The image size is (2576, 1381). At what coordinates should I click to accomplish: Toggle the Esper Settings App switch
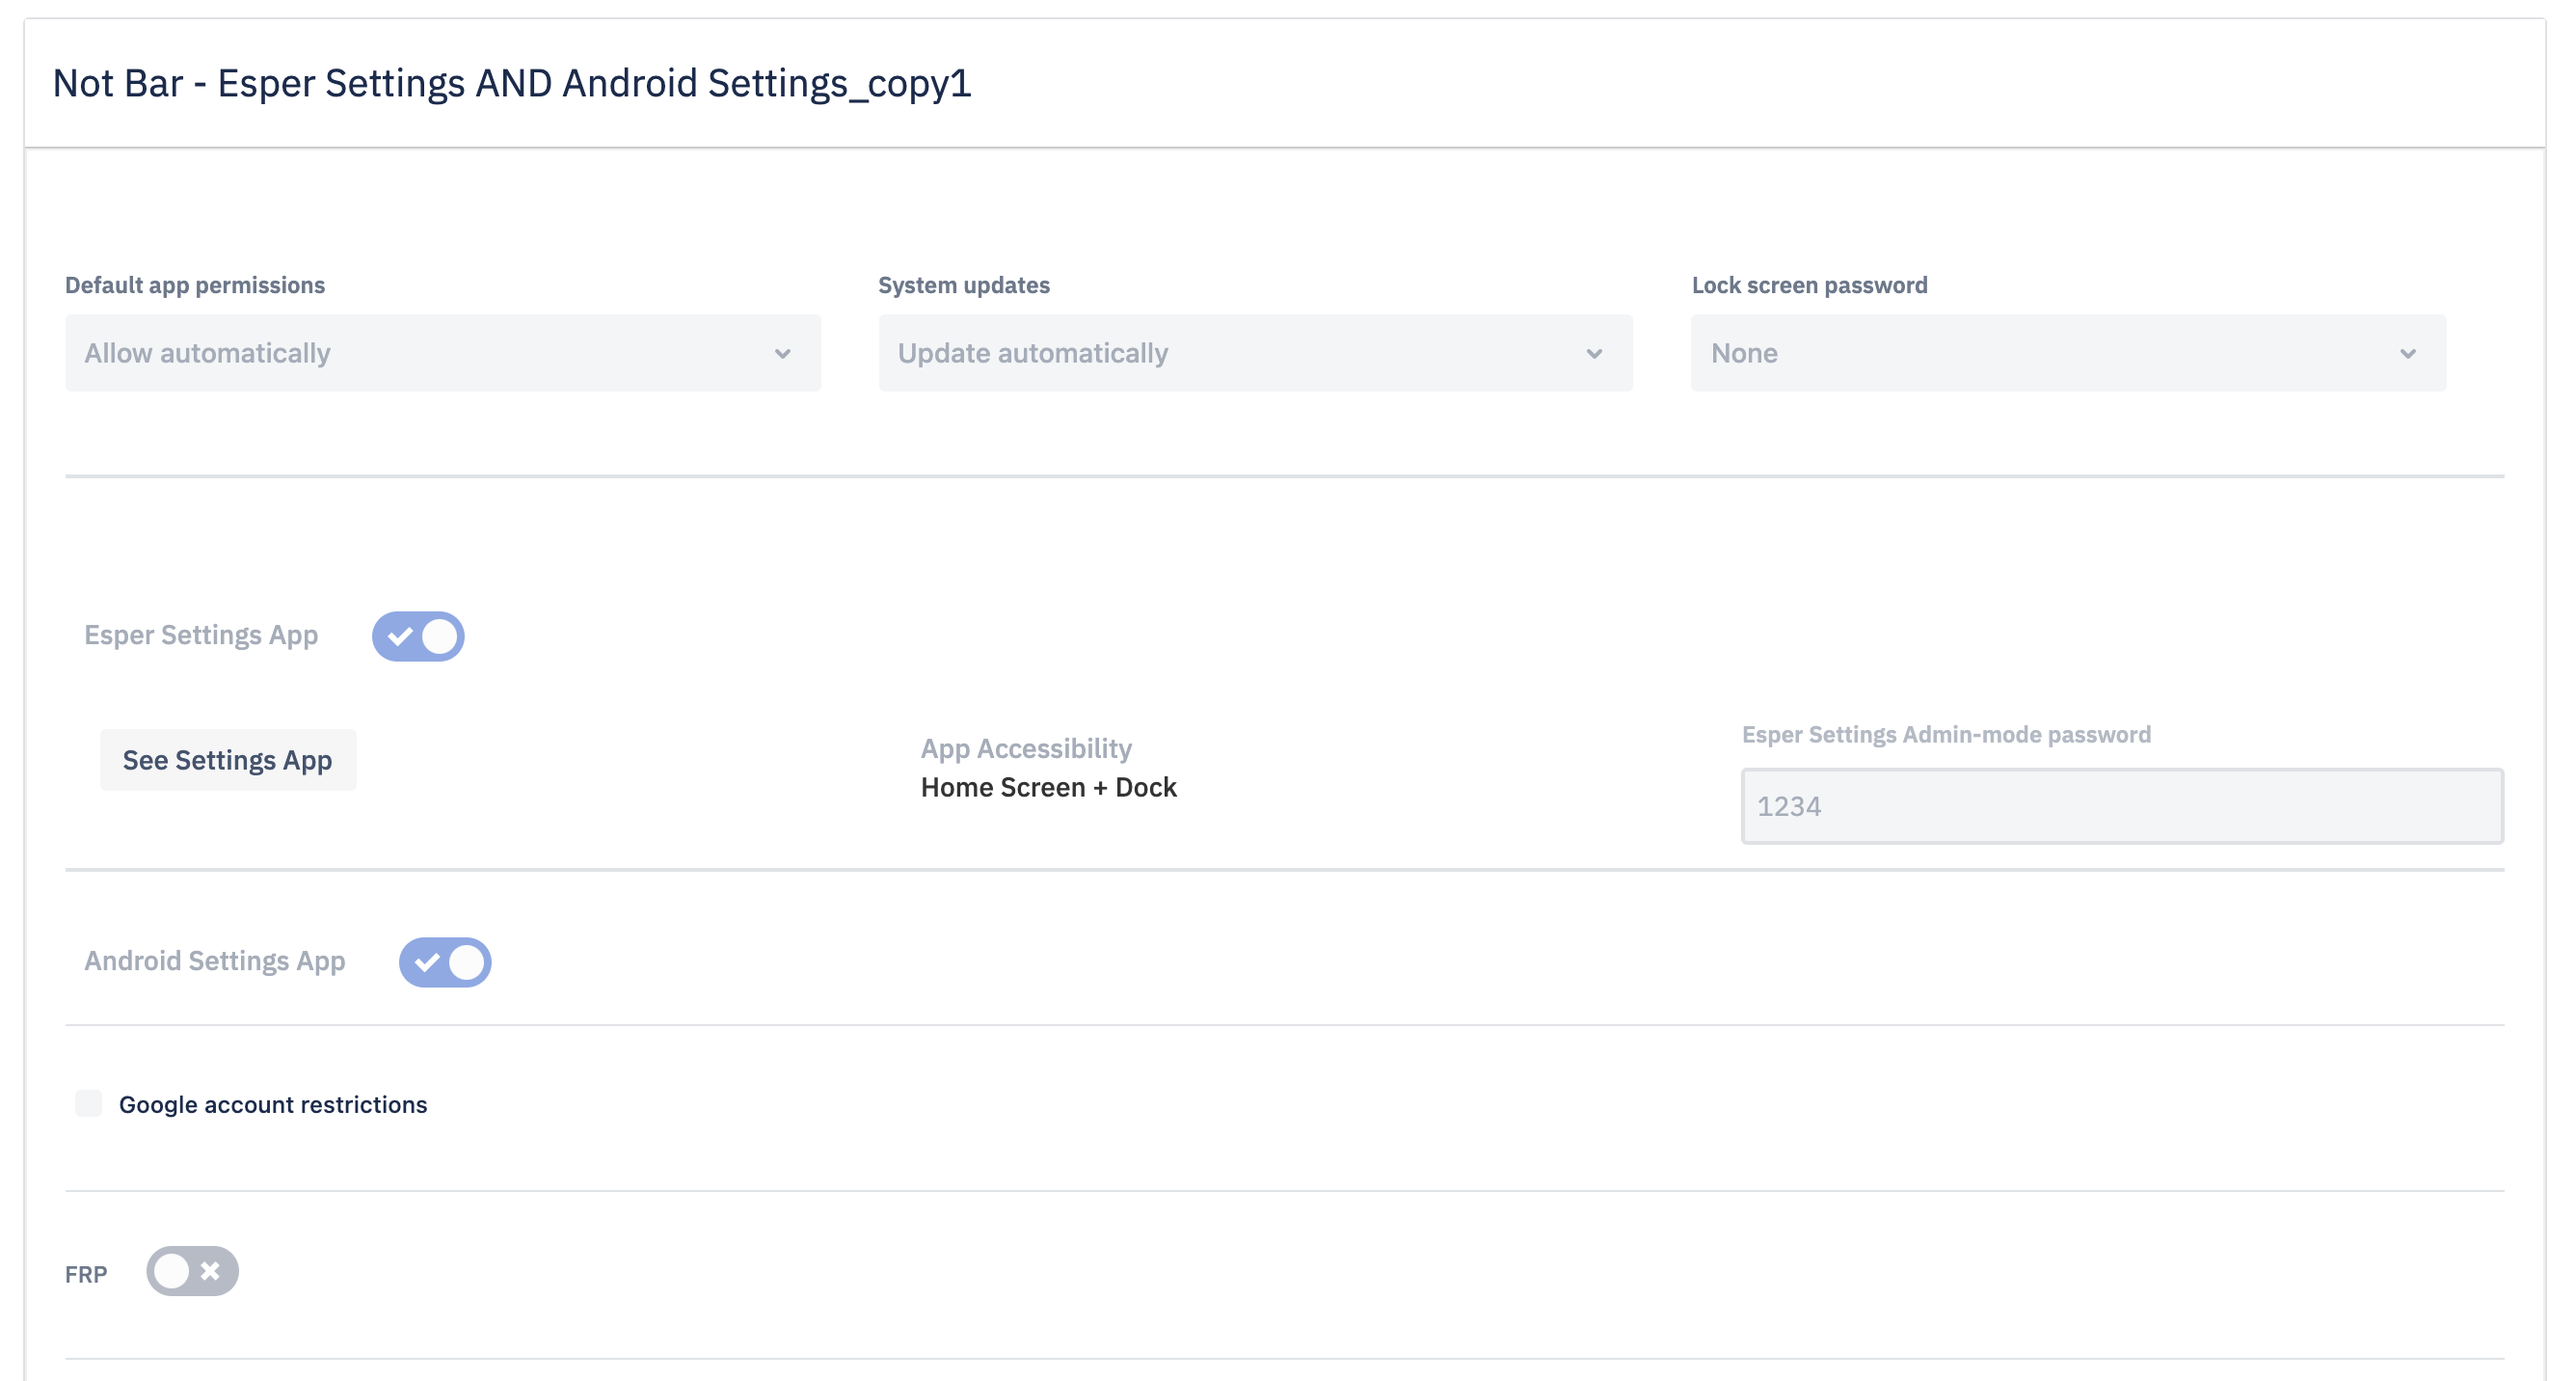tap(418, 636)
